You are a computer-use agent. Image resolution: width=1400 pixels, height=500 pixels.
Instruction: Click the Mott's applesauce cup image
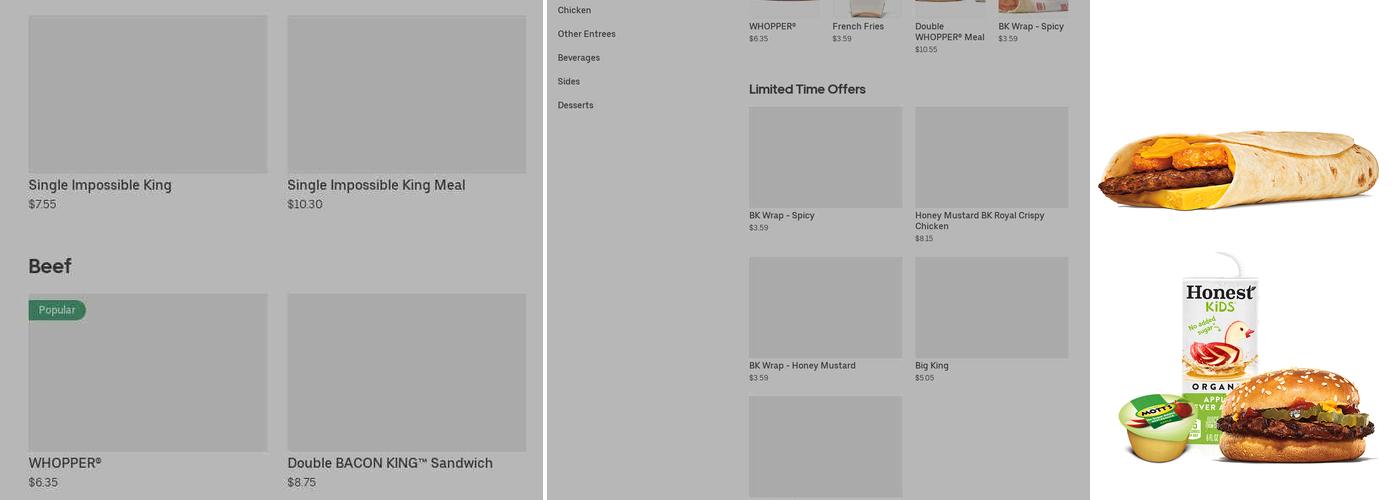tap(1156, 425)
